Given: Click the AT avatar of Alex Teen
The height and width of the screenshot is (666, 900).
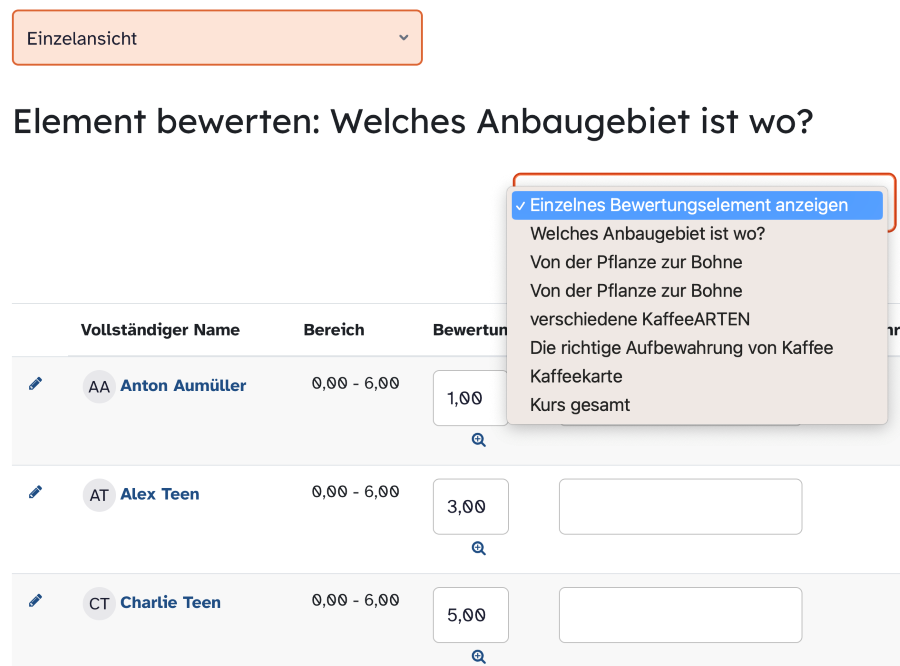Looking at the screenshot, I should (99, 494).
